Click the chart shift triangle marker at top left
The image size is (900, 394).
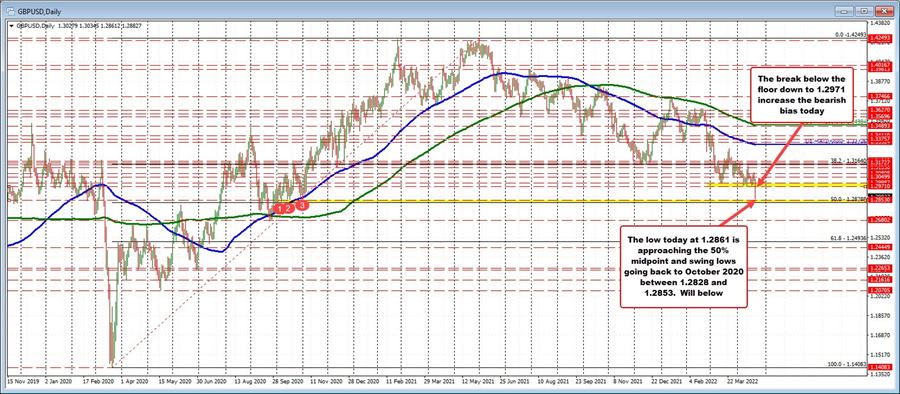pyautogui.click(x=11, y=25)
